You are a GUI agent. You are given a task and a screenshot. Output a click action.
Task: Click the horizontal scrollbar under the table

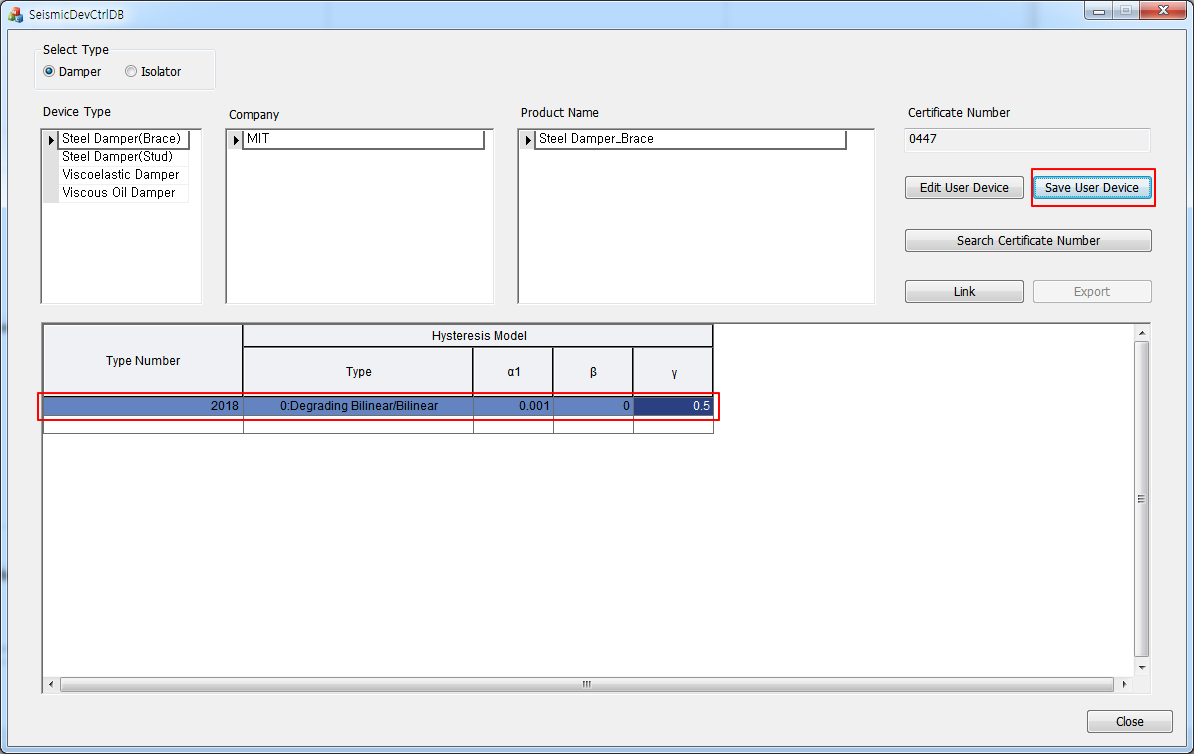tap(586, 684)
